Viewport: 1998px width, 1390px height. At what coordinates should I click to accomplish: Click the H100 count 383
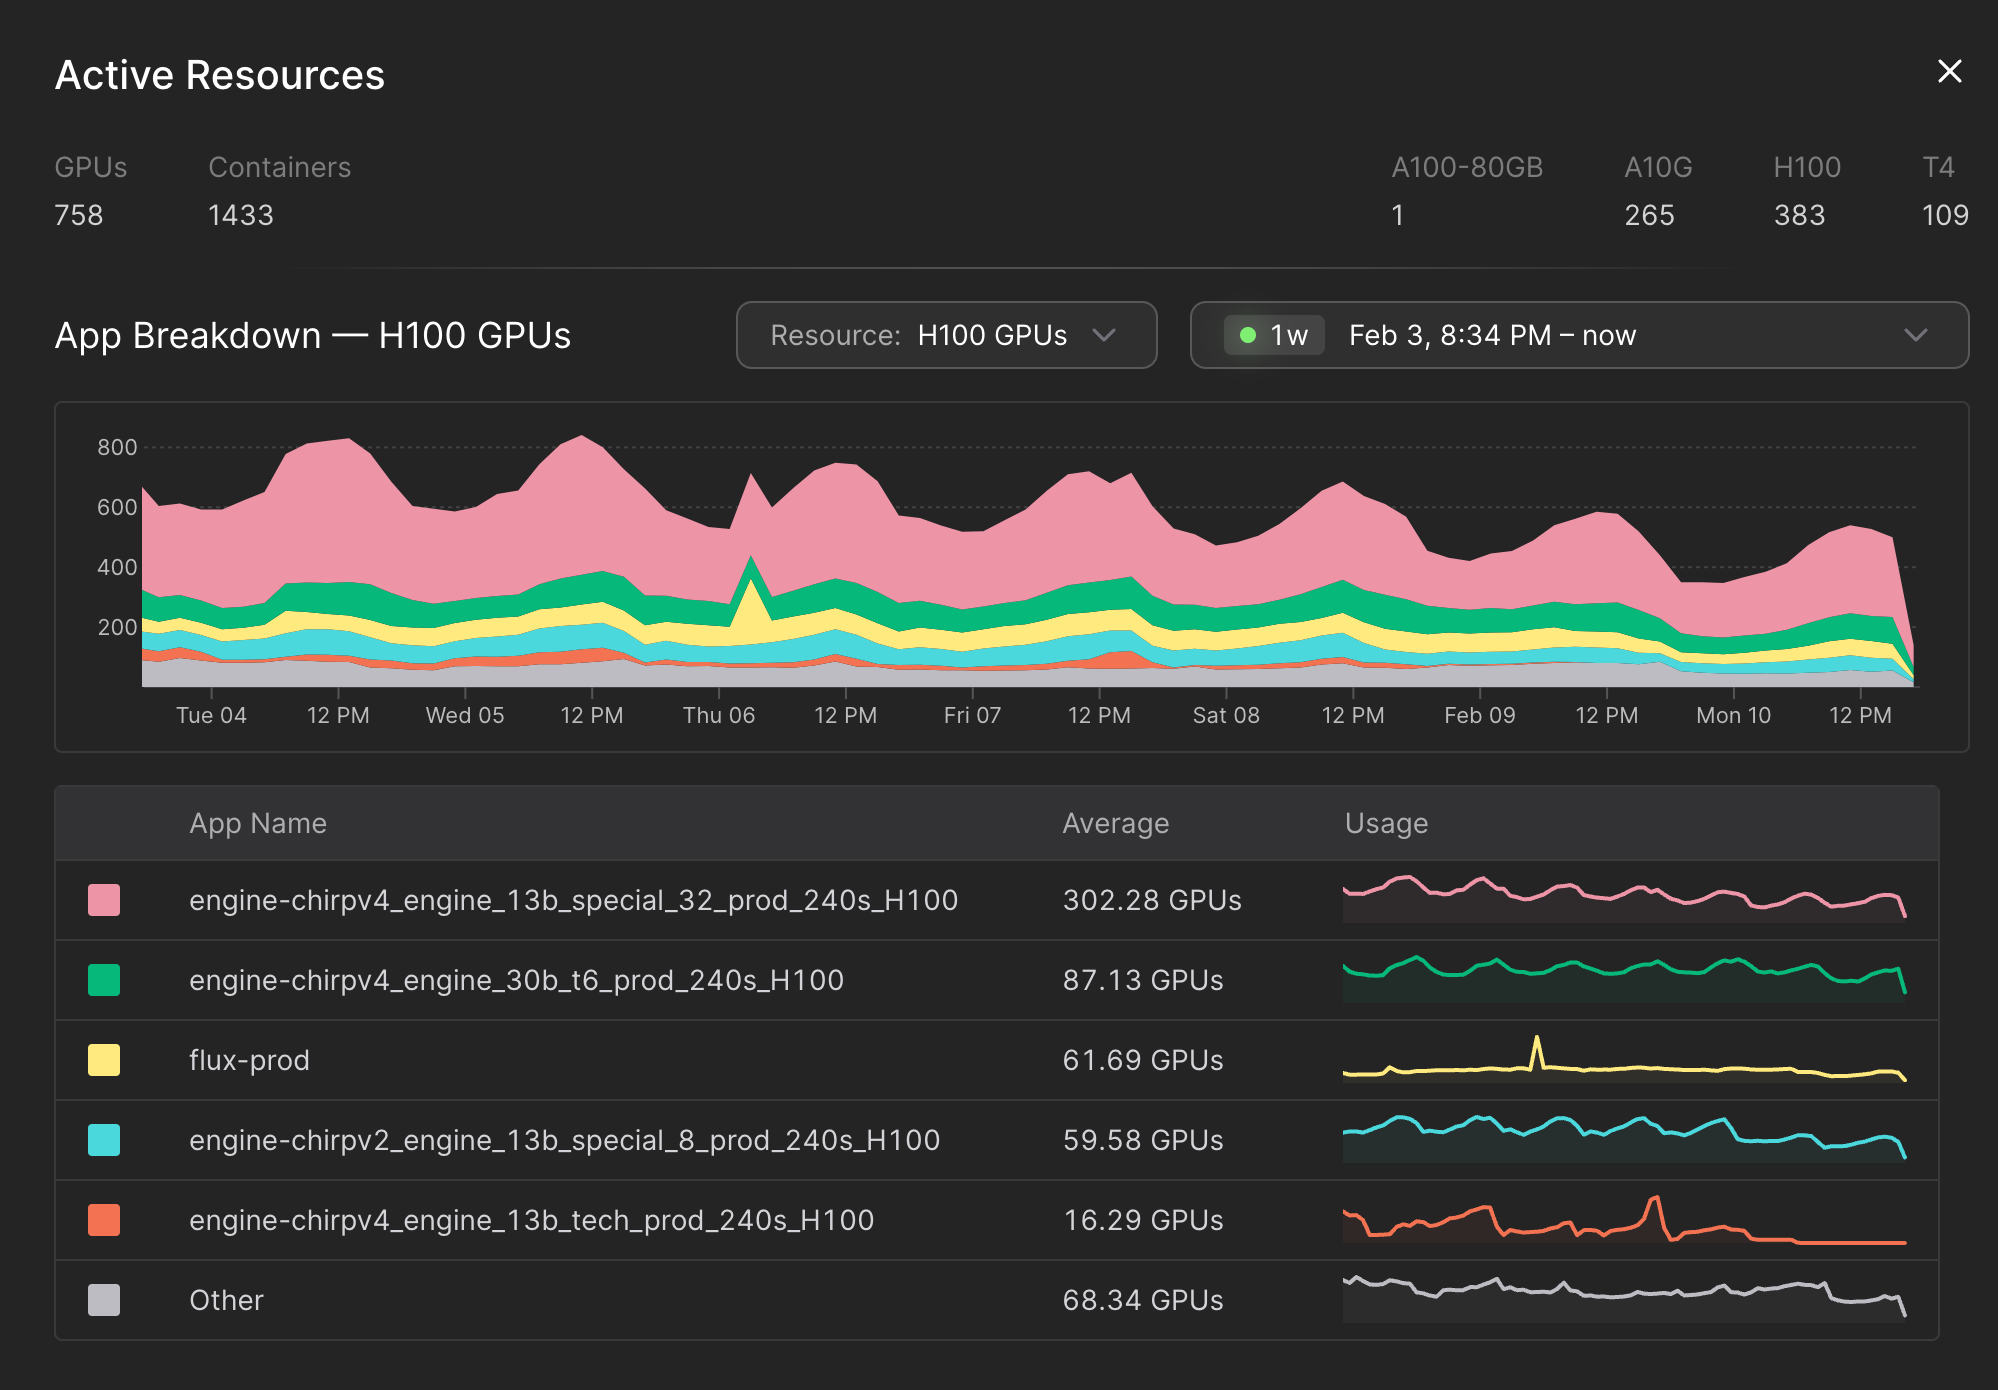click(1799, 215)
